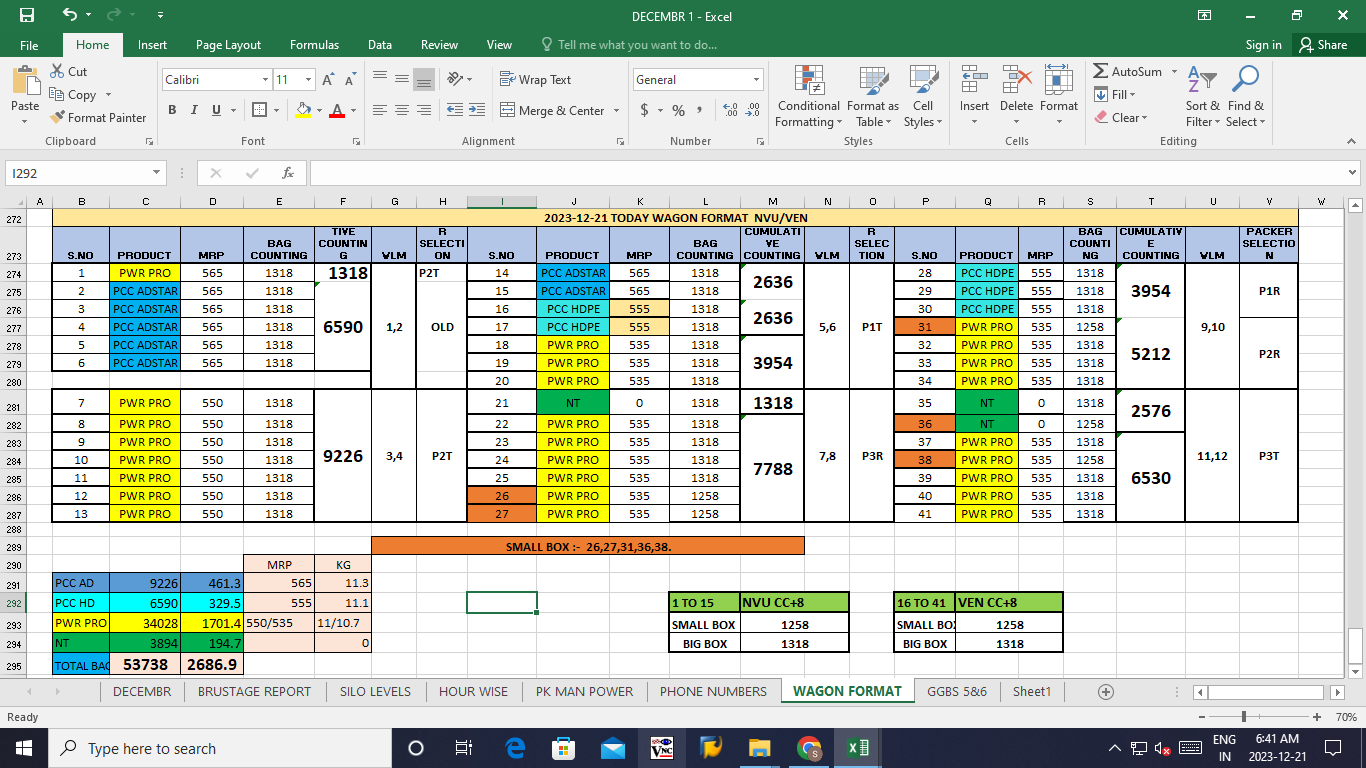
Task: Open Cell Styles gallery
Action: tap(923, 96)
